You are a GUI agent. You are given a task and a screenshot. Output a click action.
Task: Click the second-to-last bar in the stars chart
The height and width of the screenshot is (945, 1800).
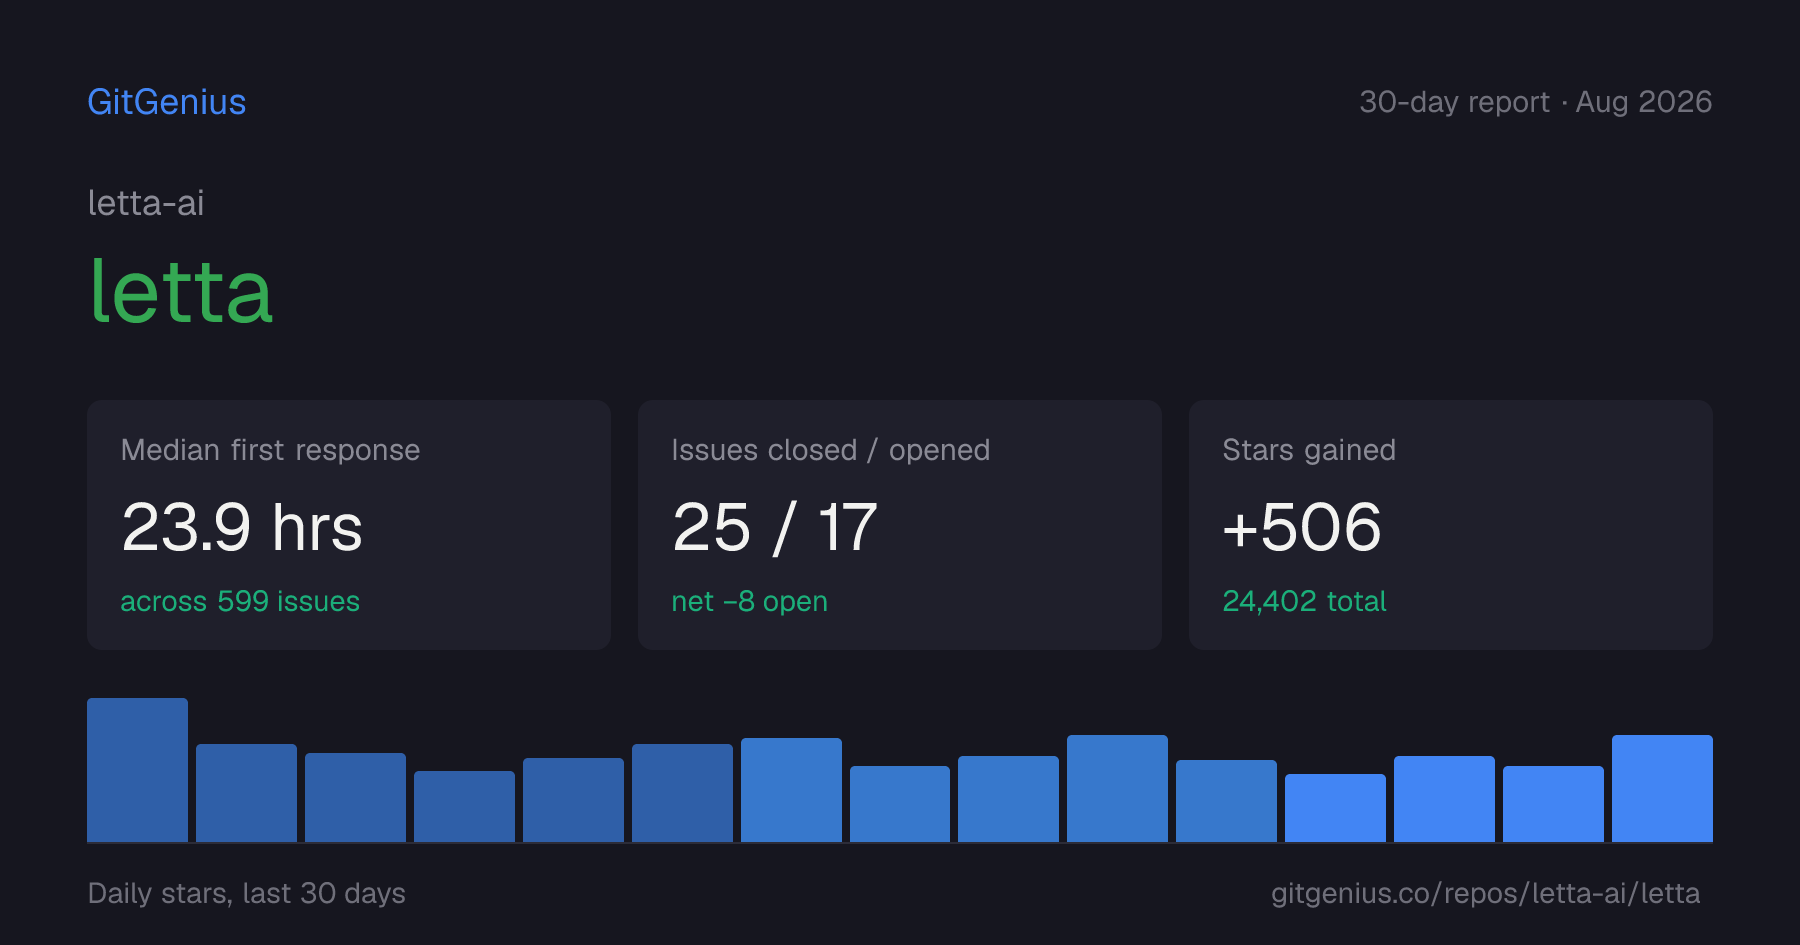coord(1553,804)
